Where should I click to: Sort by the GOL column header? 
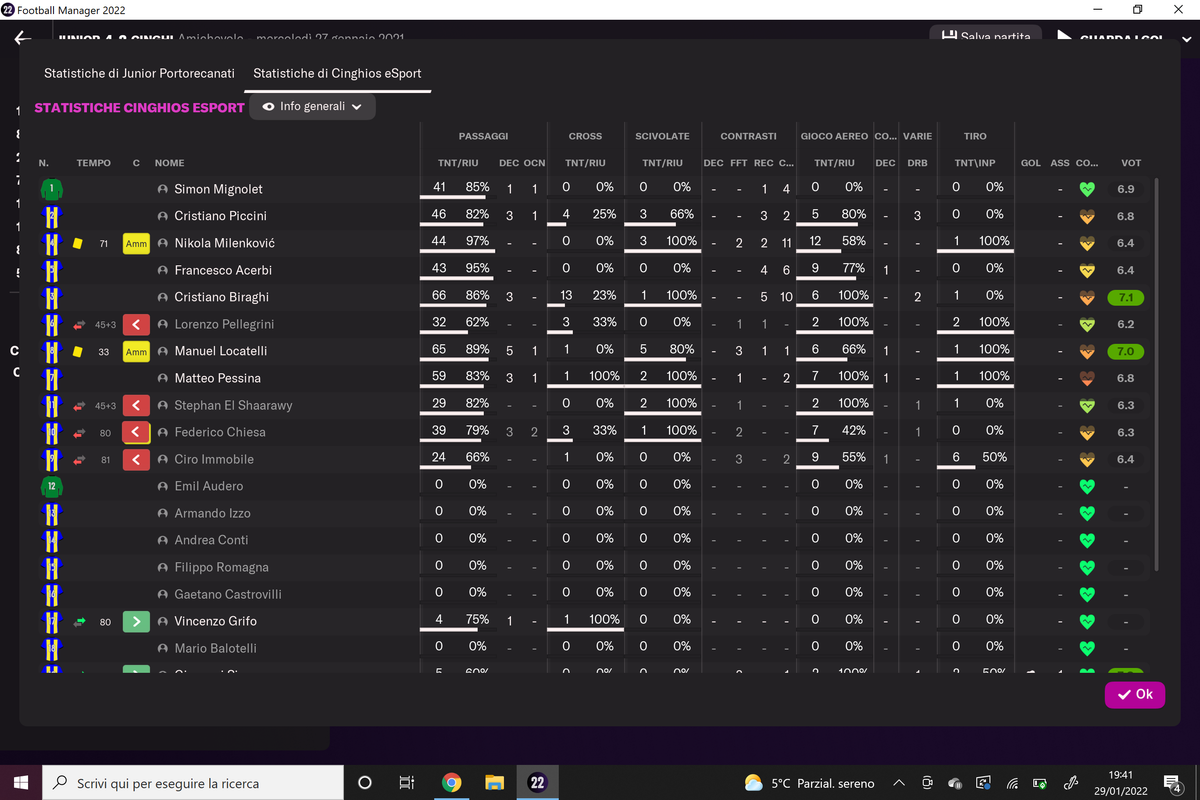pos(1031,163)
